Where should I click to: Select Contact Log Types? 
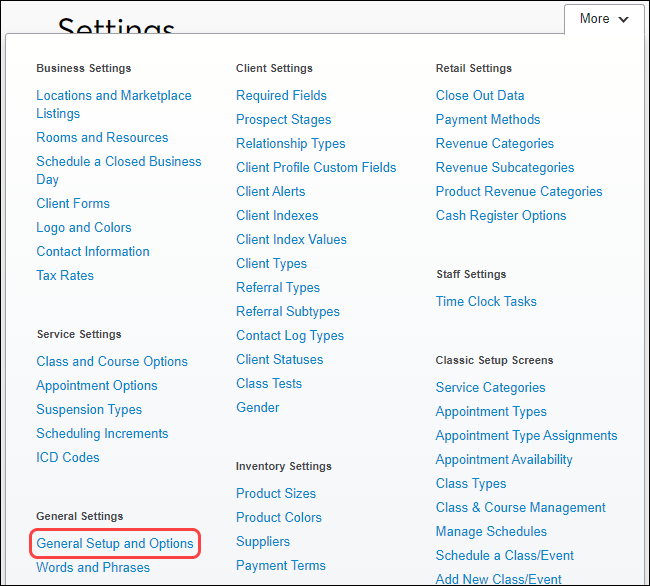coord(290,336)
